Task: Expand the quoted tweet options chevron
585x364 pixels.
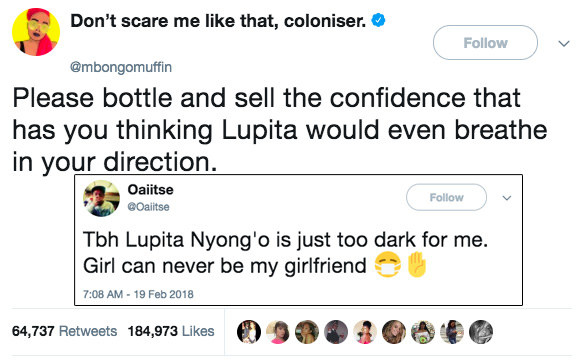Action: point(507,198)
